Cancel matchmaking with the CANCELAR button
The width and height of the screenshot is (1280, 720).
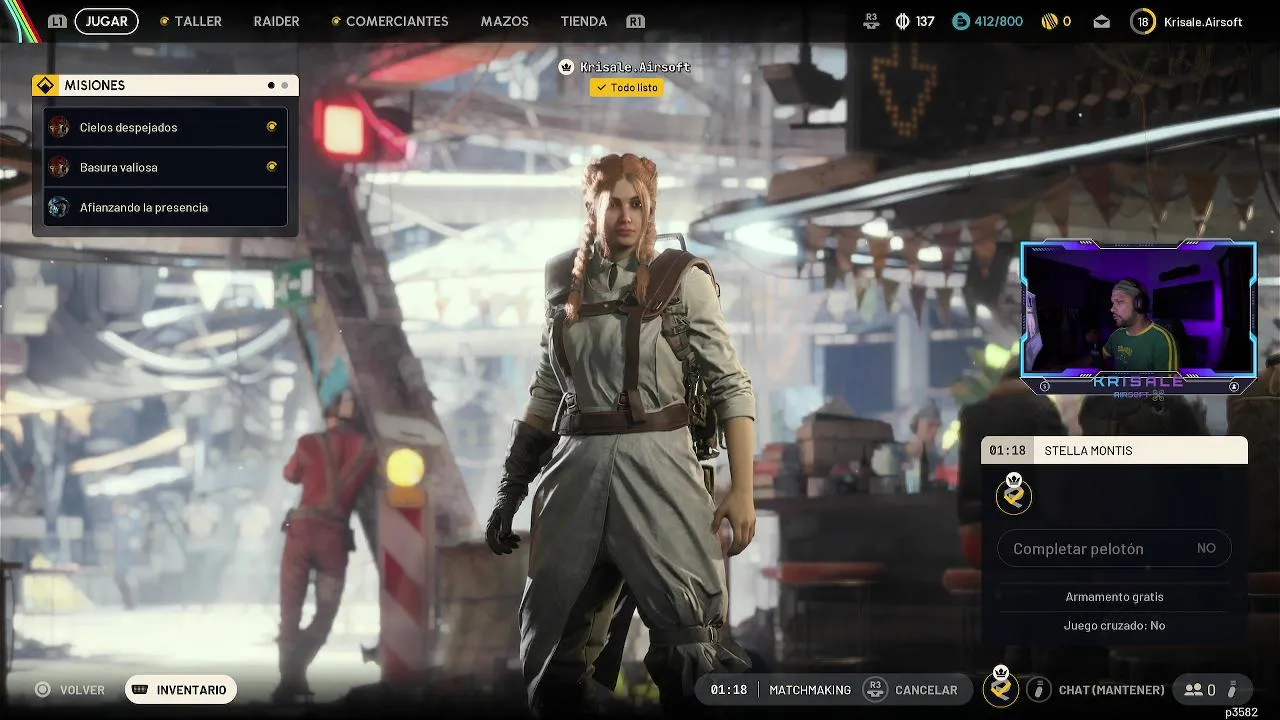pos(926,690)
